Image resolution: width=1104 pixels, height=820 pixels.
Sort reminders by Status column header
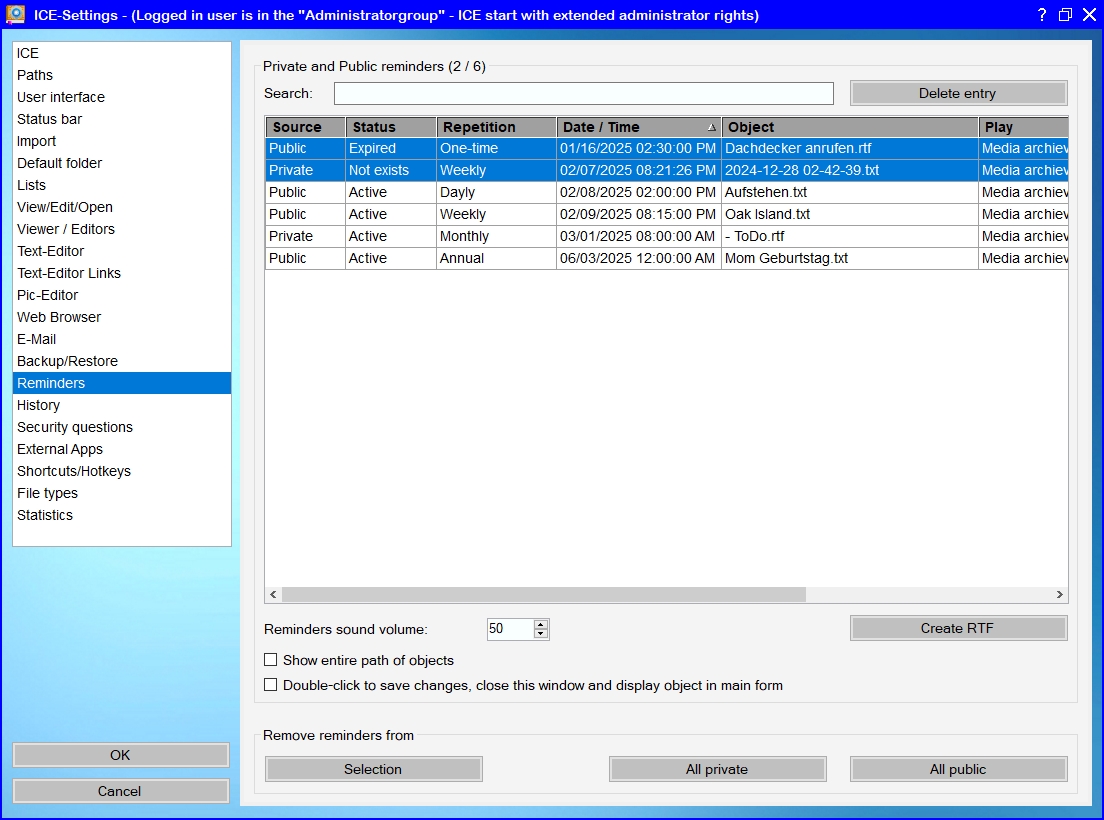(390, 127)
